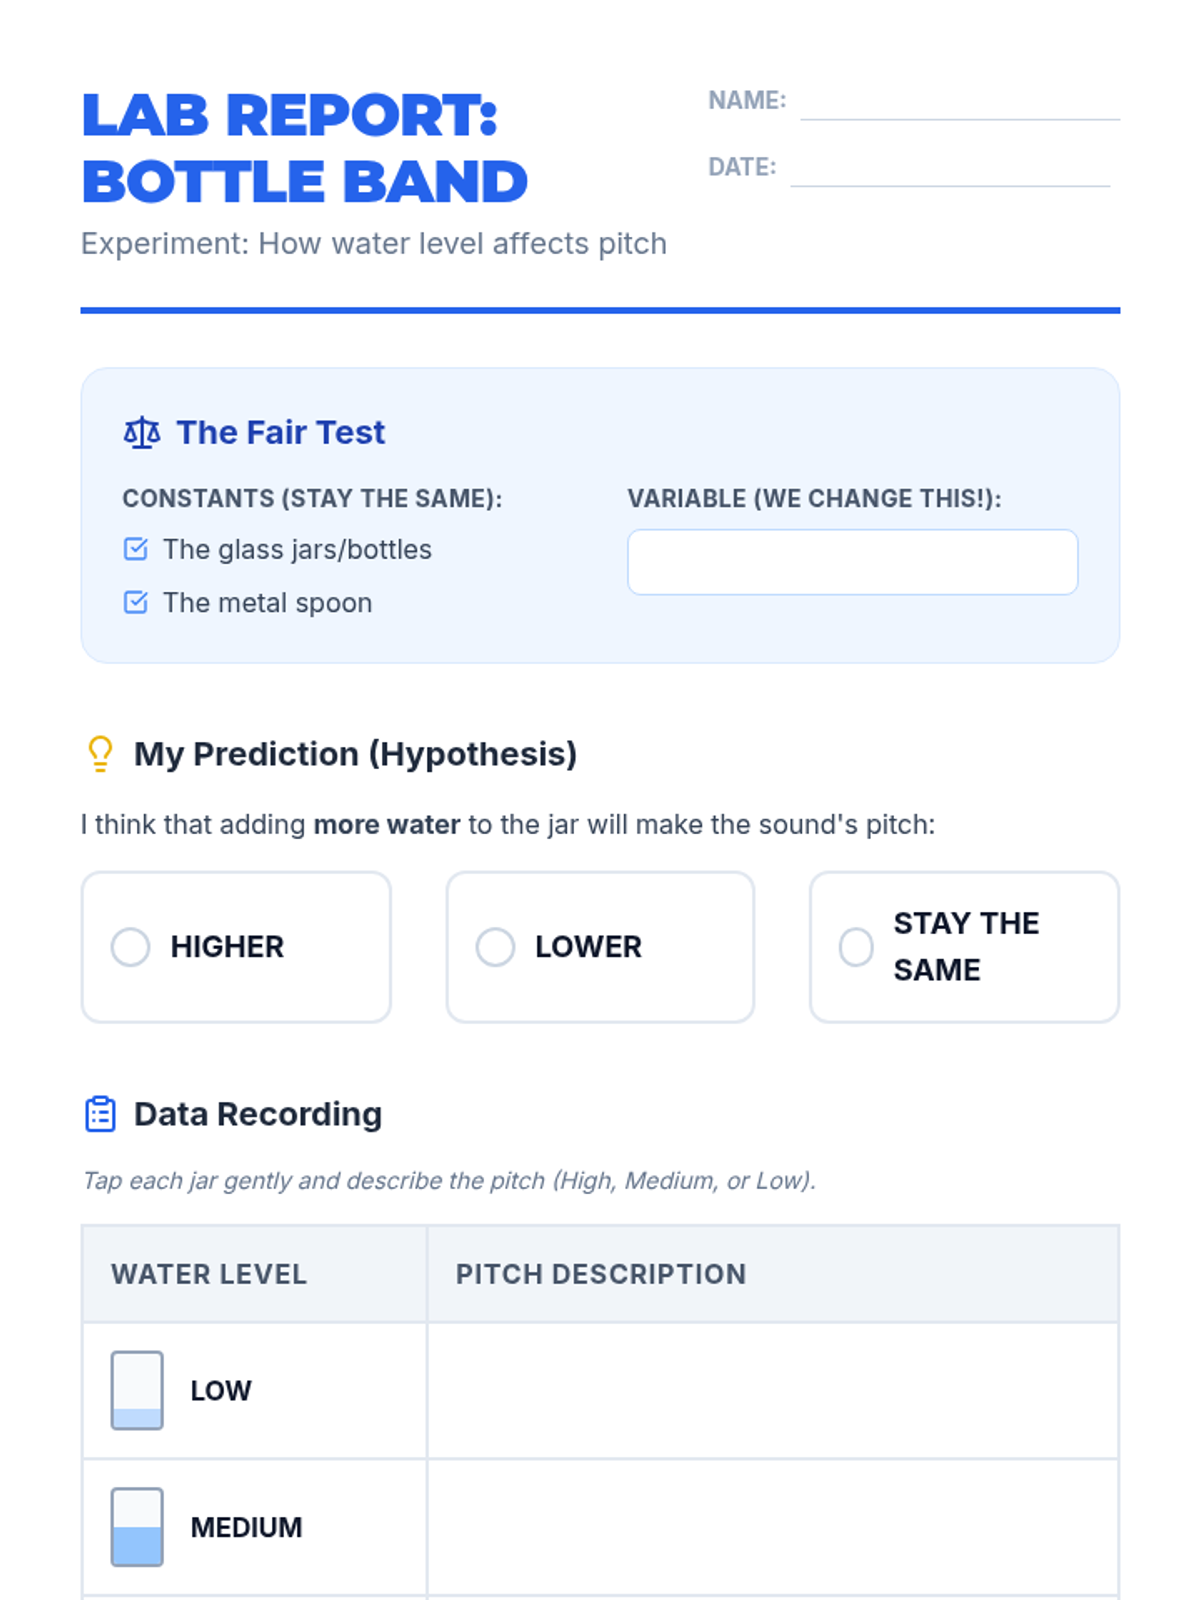This screenshot has width=1200, height=1600.
Task: Click the LOW water level jar icon
Action: [x=137, y=1390]
